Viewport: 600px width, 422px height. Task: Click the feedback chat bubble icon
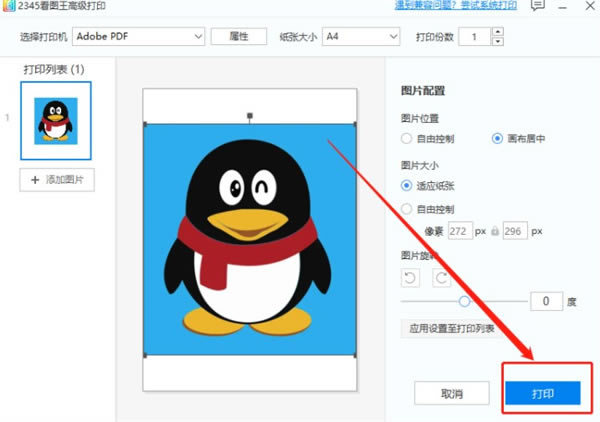pos(538,5)
